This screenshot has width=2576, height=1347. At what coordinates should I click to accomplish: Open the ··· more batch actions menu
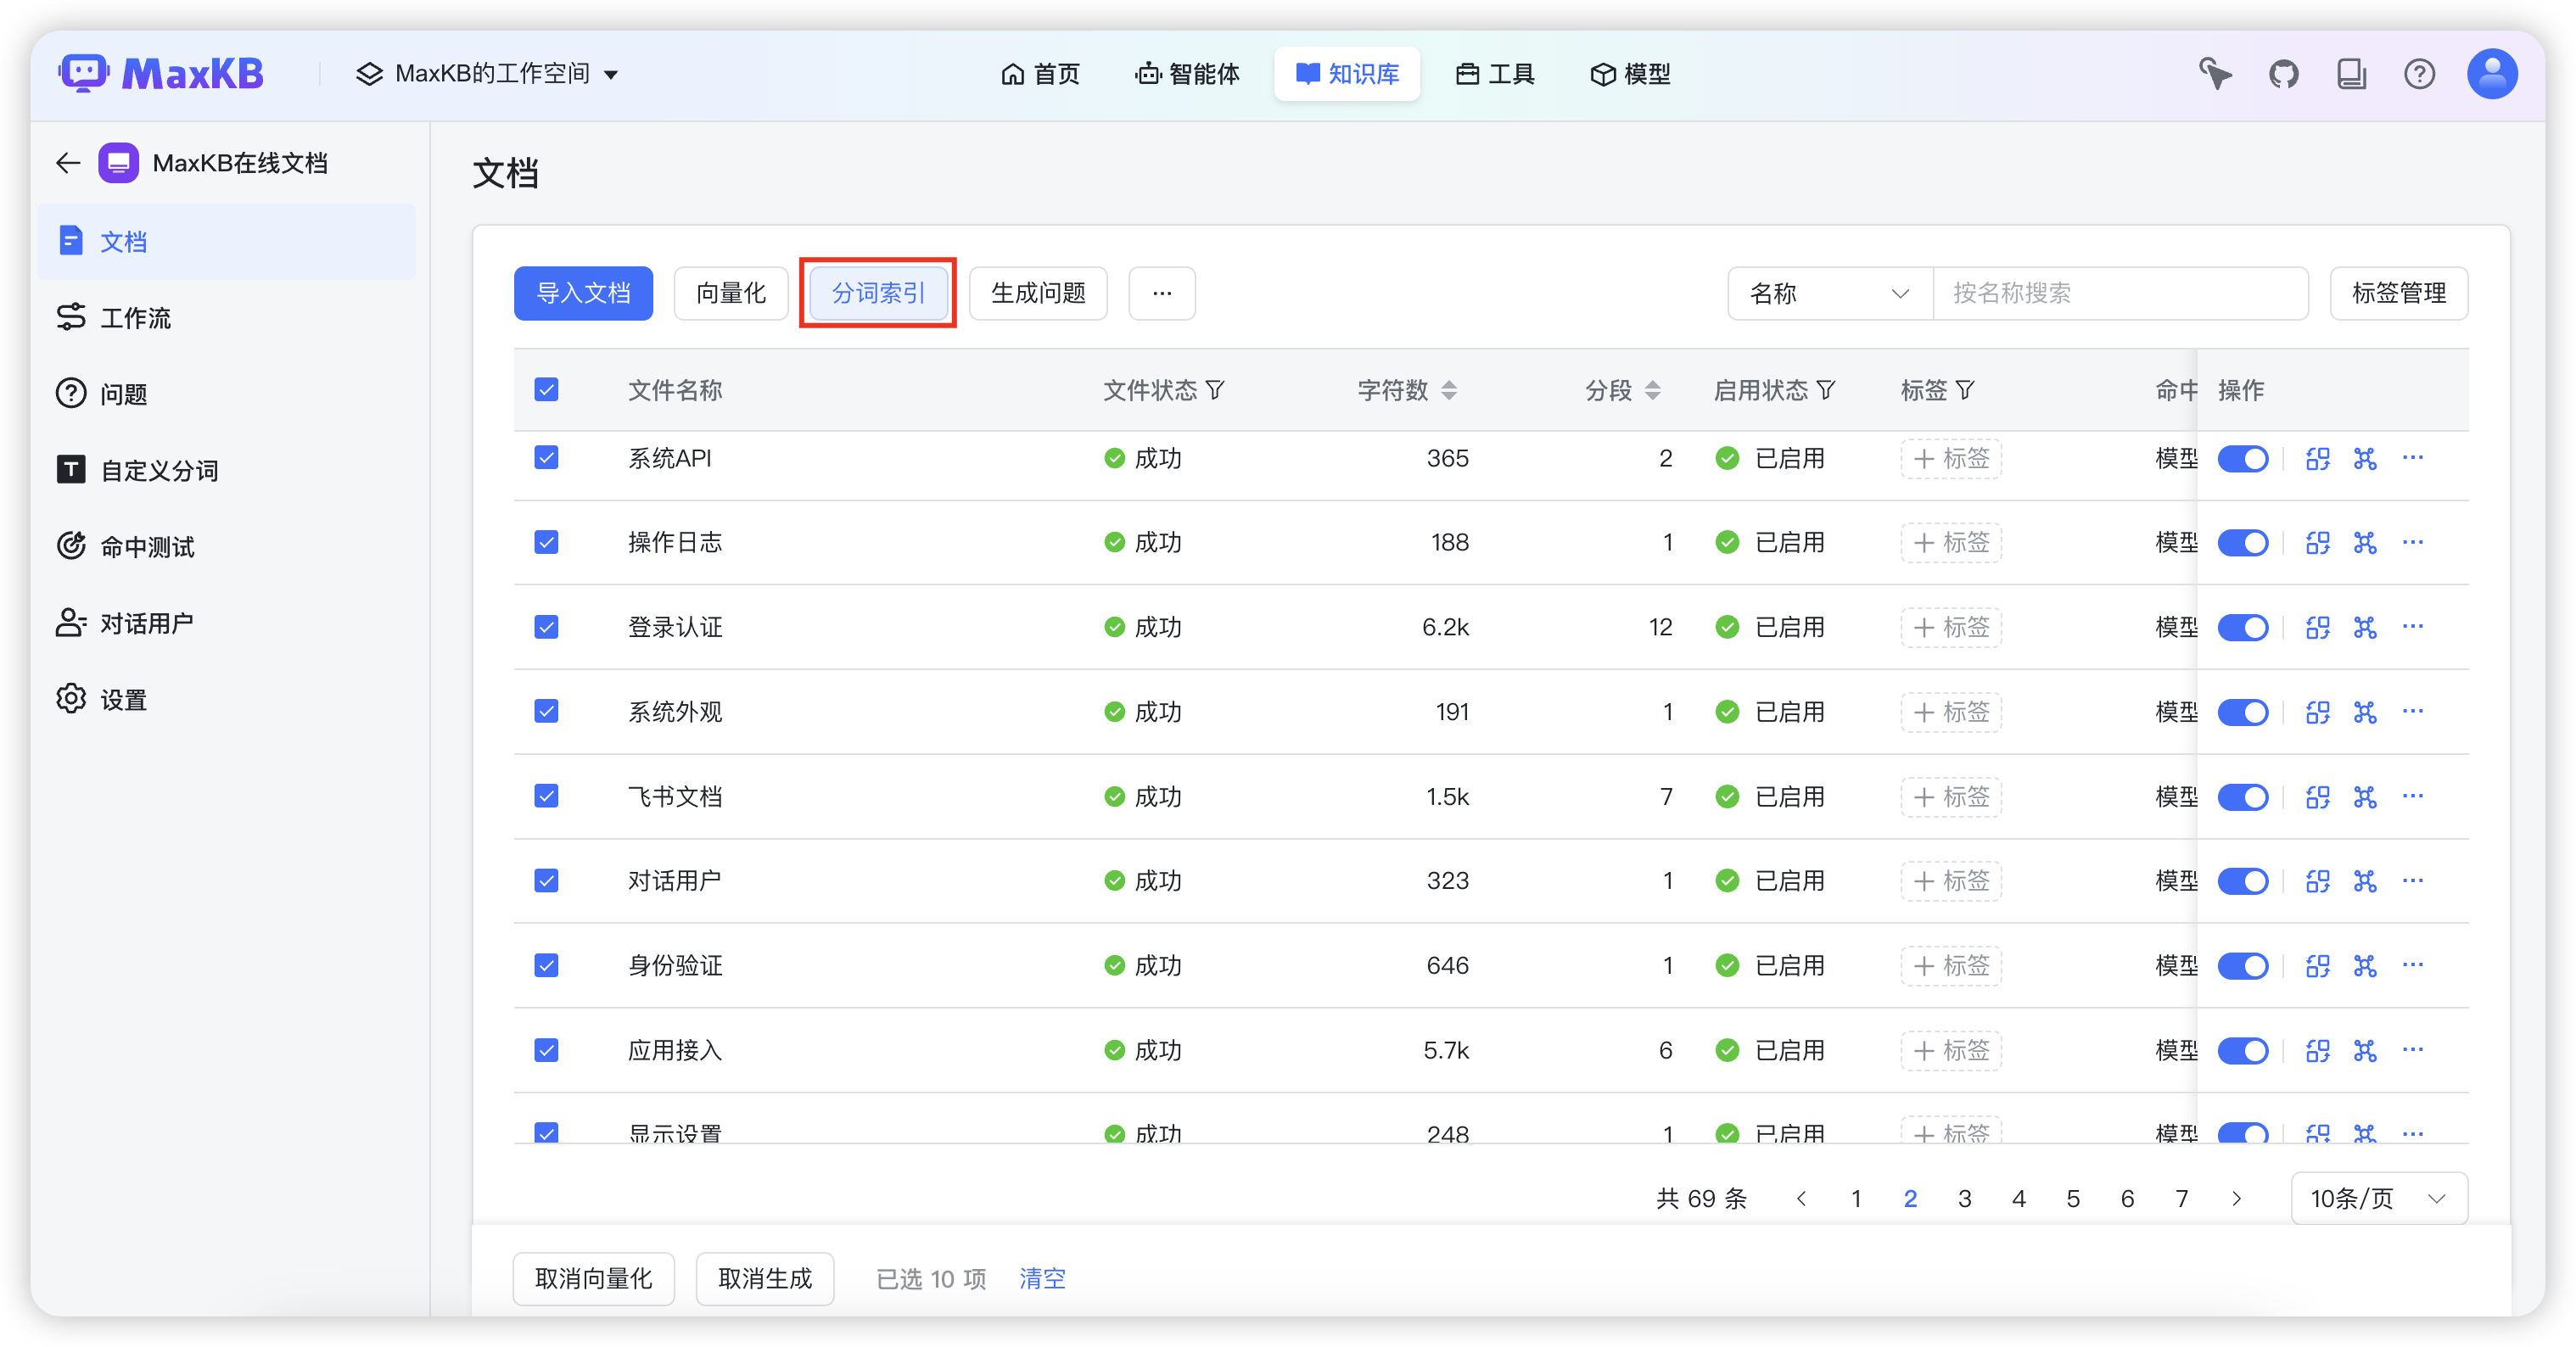pyautogui.click(x=1161, y=294)
